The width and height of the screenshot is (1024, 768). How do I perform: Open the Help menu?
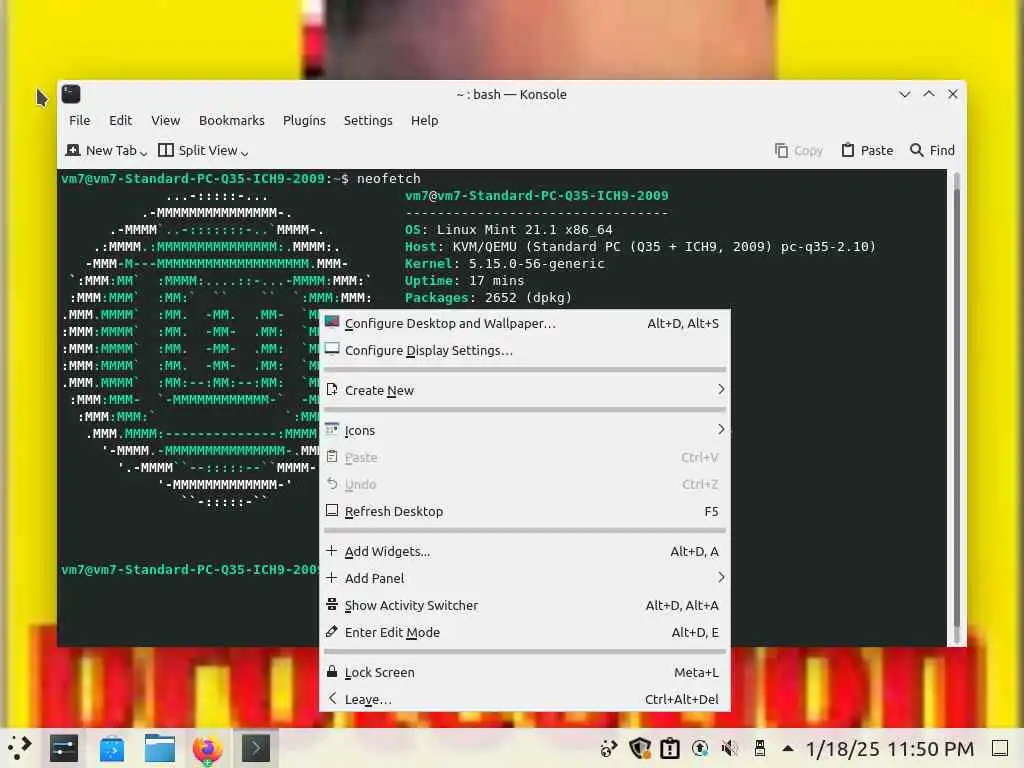(x=424, y=120)
